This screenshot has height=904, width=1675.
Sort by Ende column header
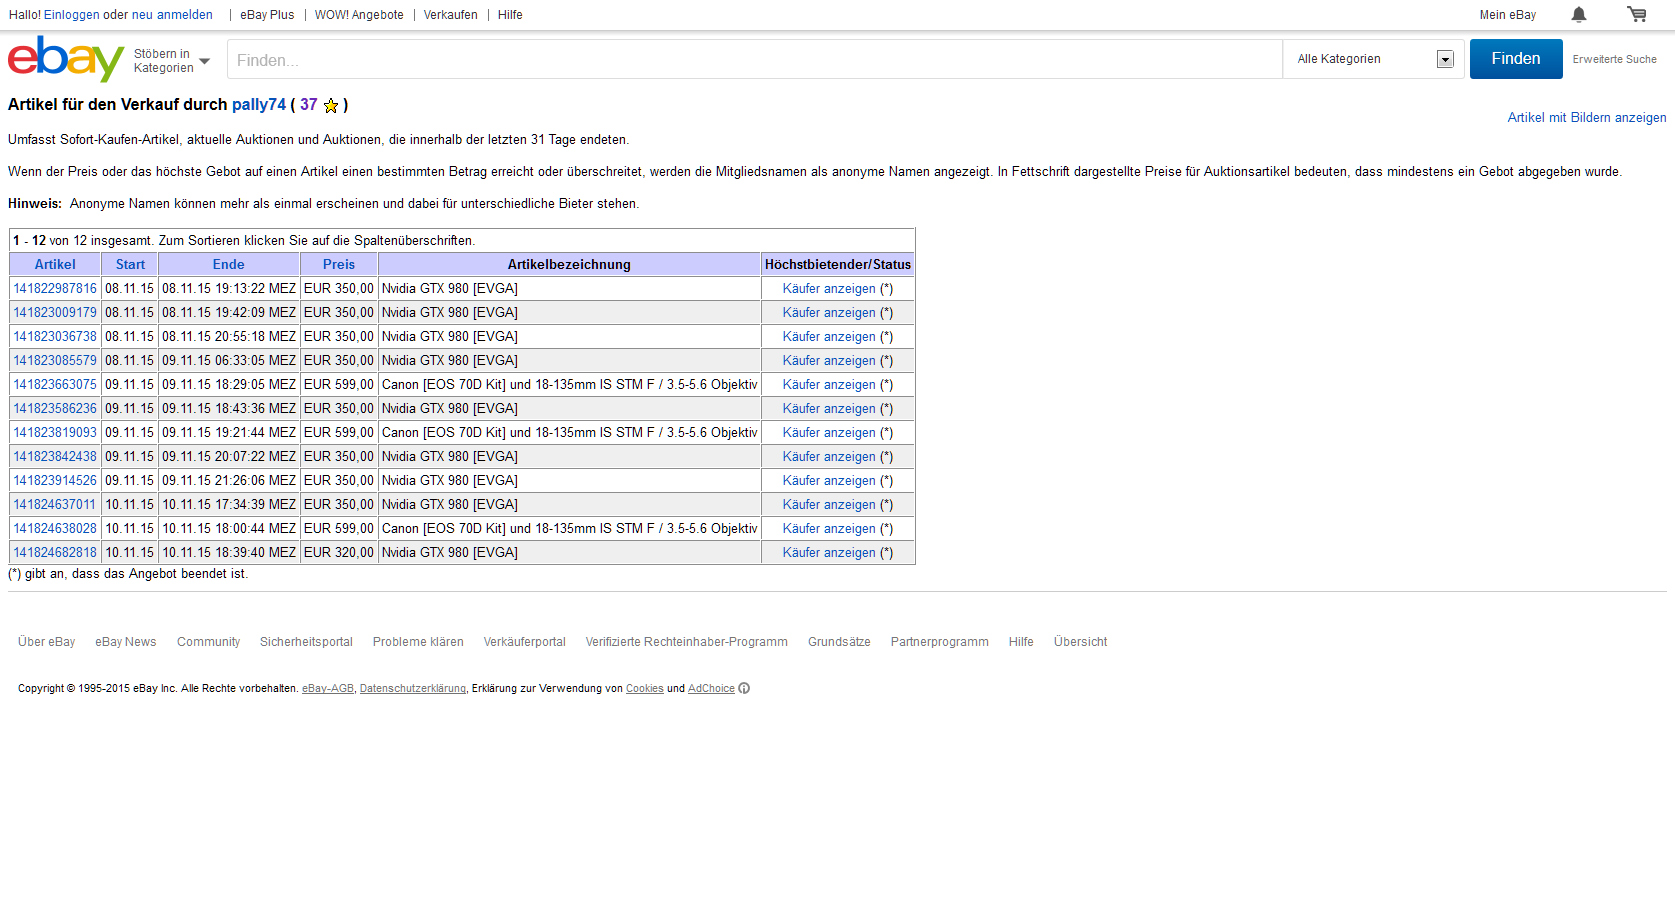click(x=229, y=265)
